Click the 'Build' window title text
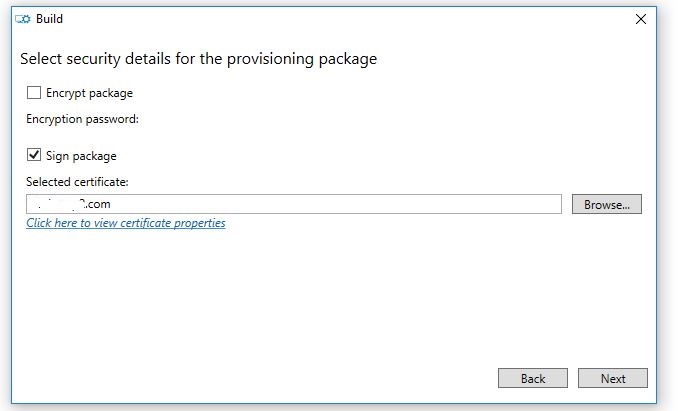 49,18
